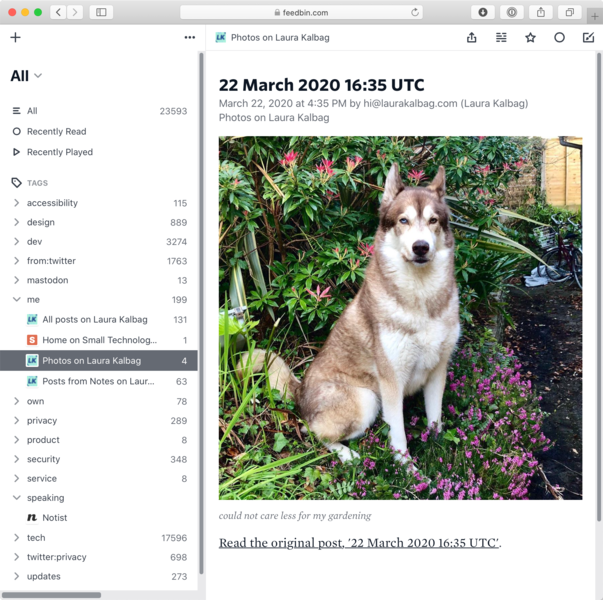Image resolution: width=603 pixels, height=600 pixels.
Task: Click the plus icon to add a subscription
Action: pyautogui.click(x=15, y=37)
